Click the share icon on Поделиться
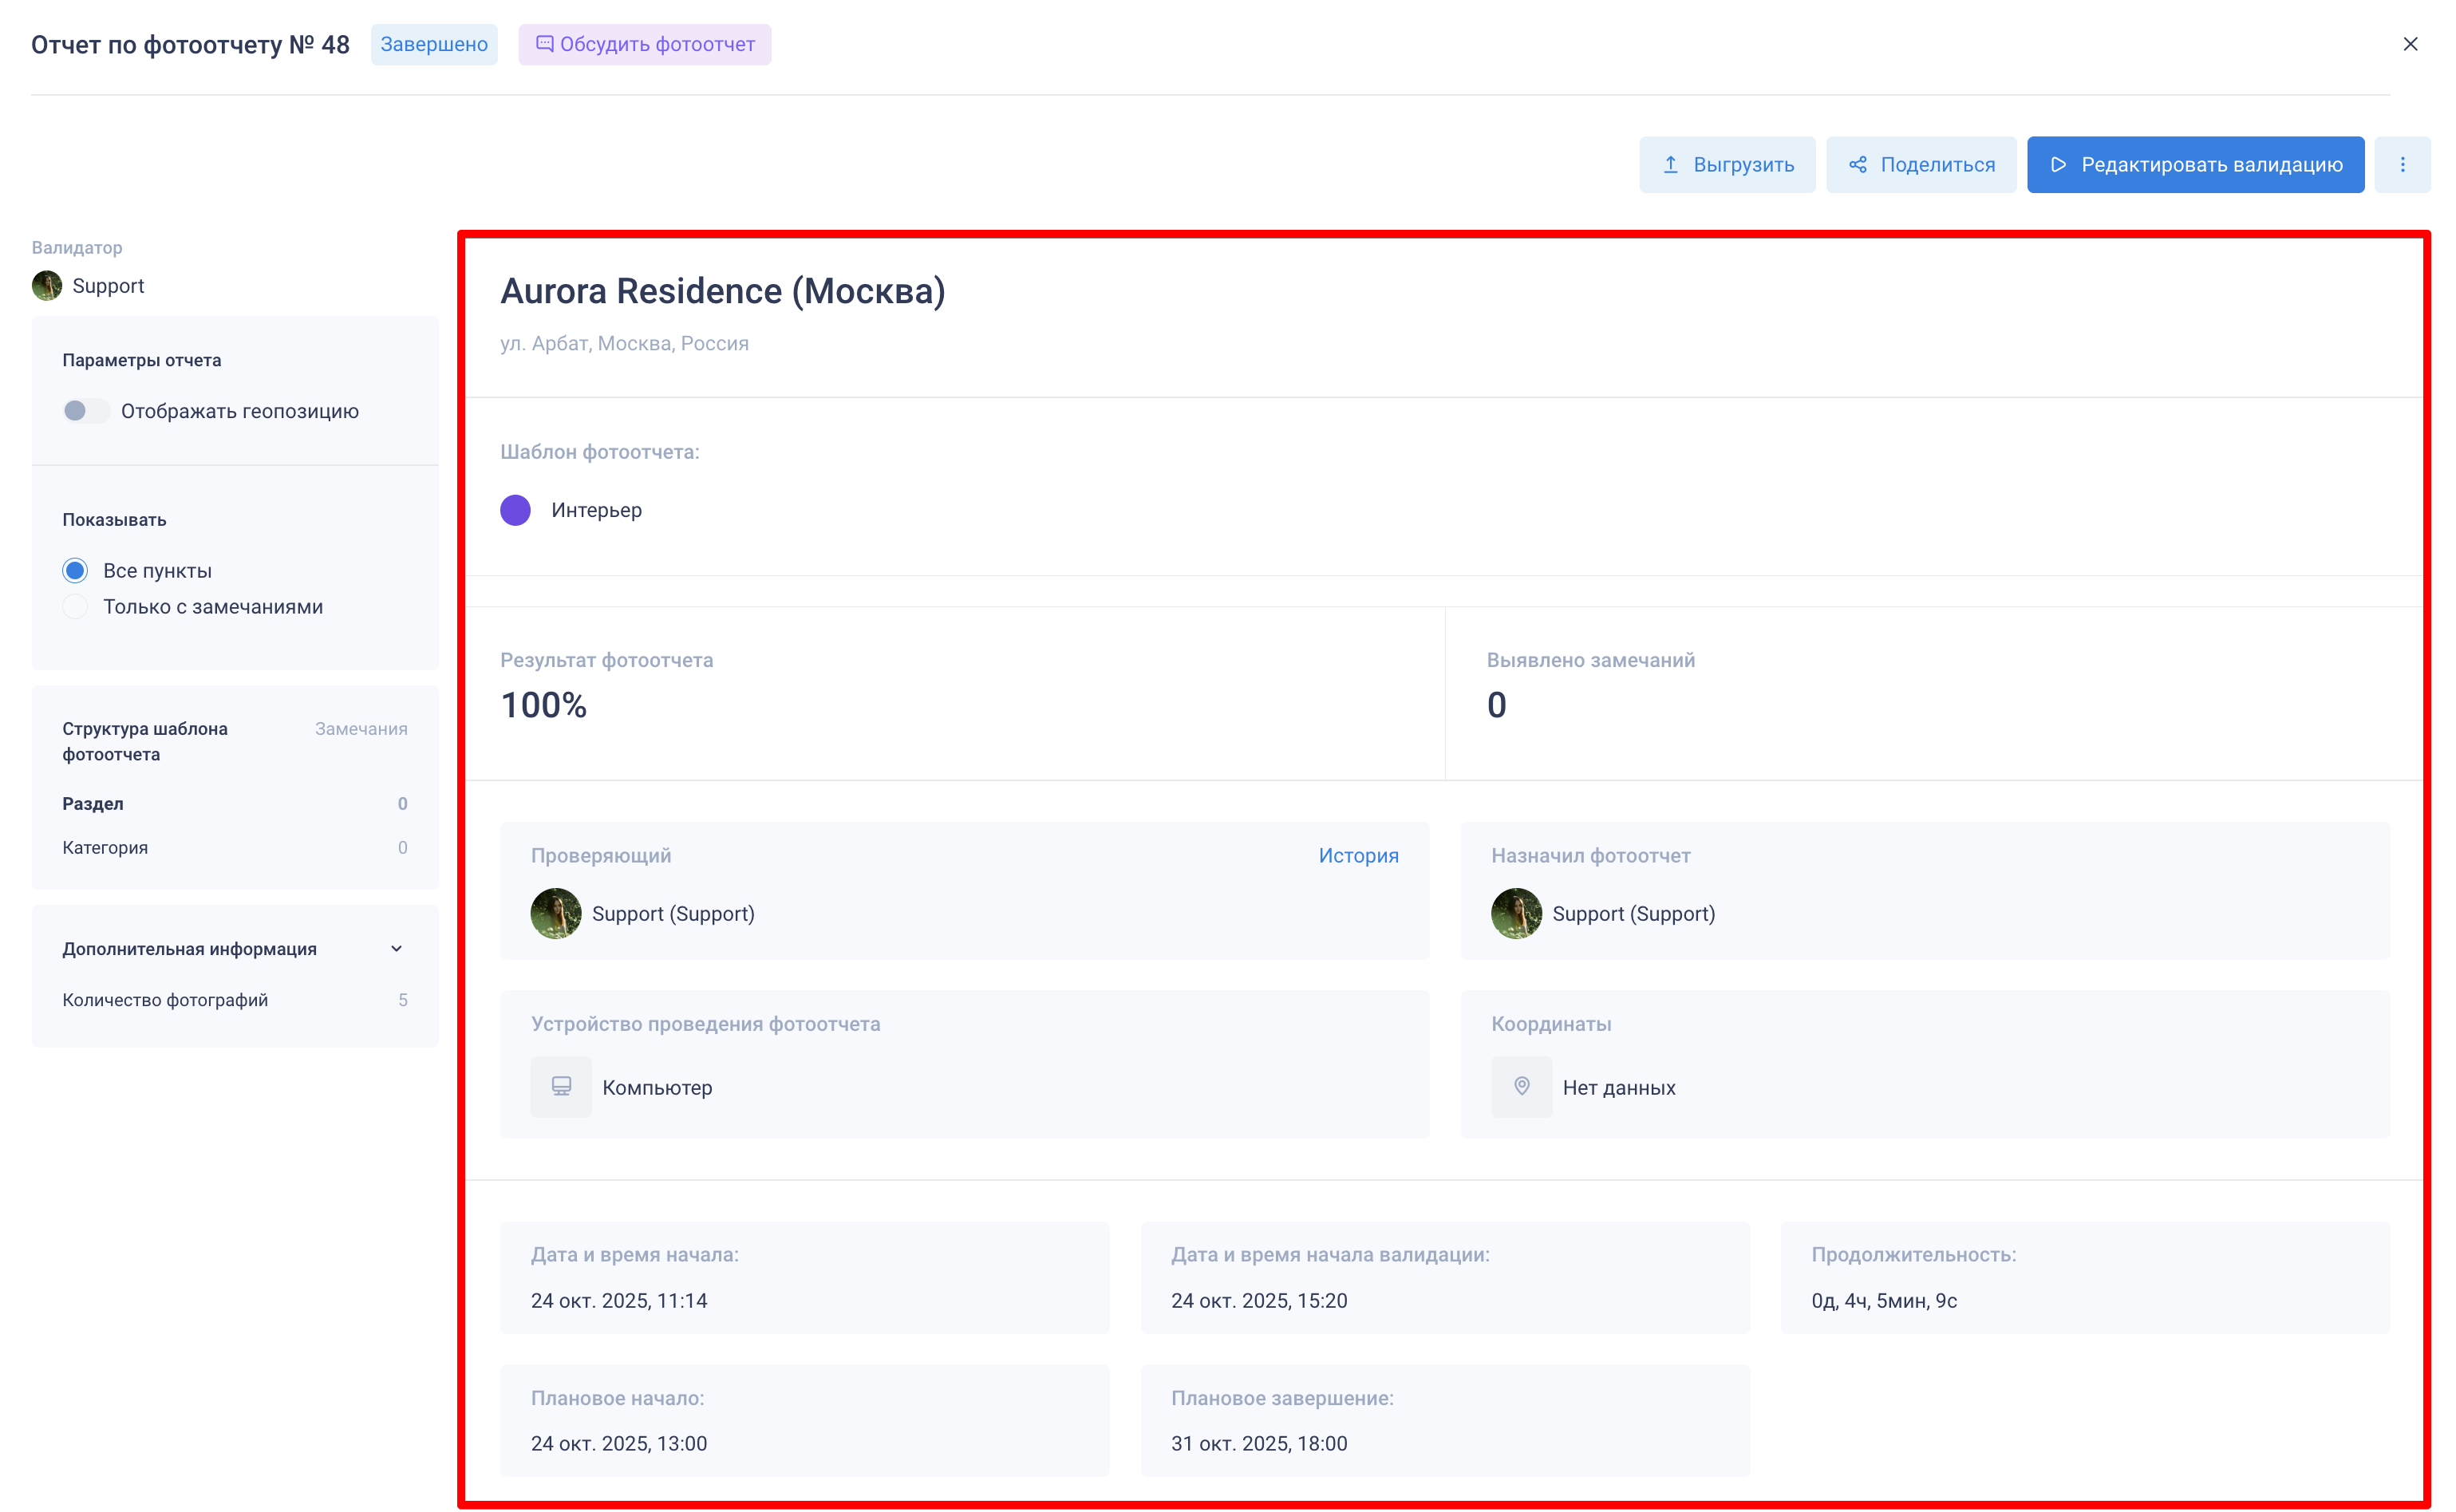The height and width of the screenshot is (1512, 2456). [x=1857, y=164]
